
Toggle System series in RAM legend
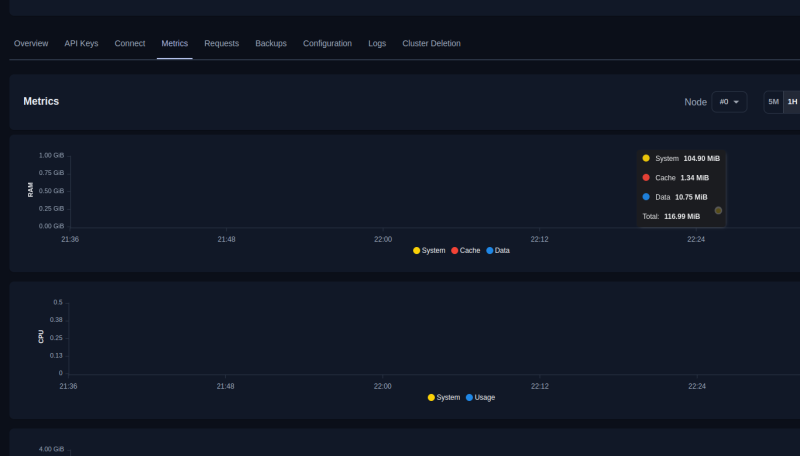click(x=429, y=250)
